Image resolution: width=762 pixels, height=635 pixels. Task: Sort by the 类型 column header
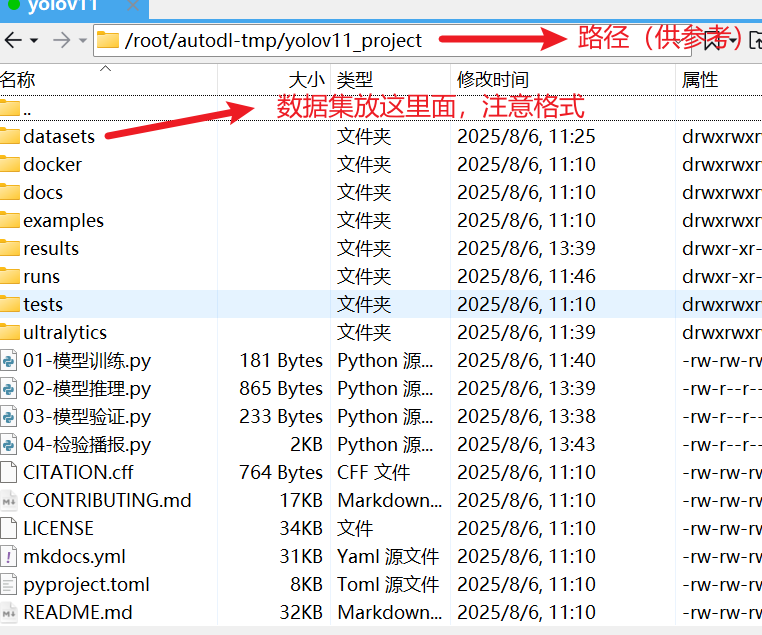355,80
